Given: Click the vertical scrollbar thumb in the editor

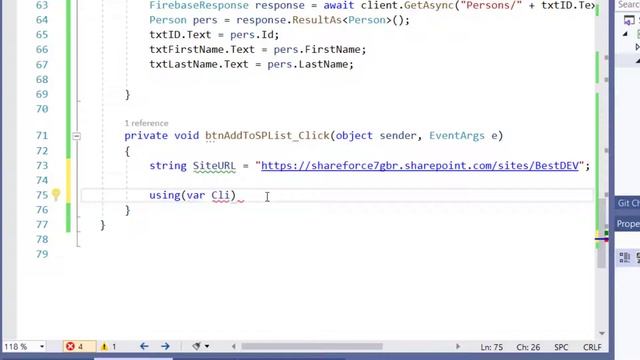Looking at the screenshot, I should point(602,233).
